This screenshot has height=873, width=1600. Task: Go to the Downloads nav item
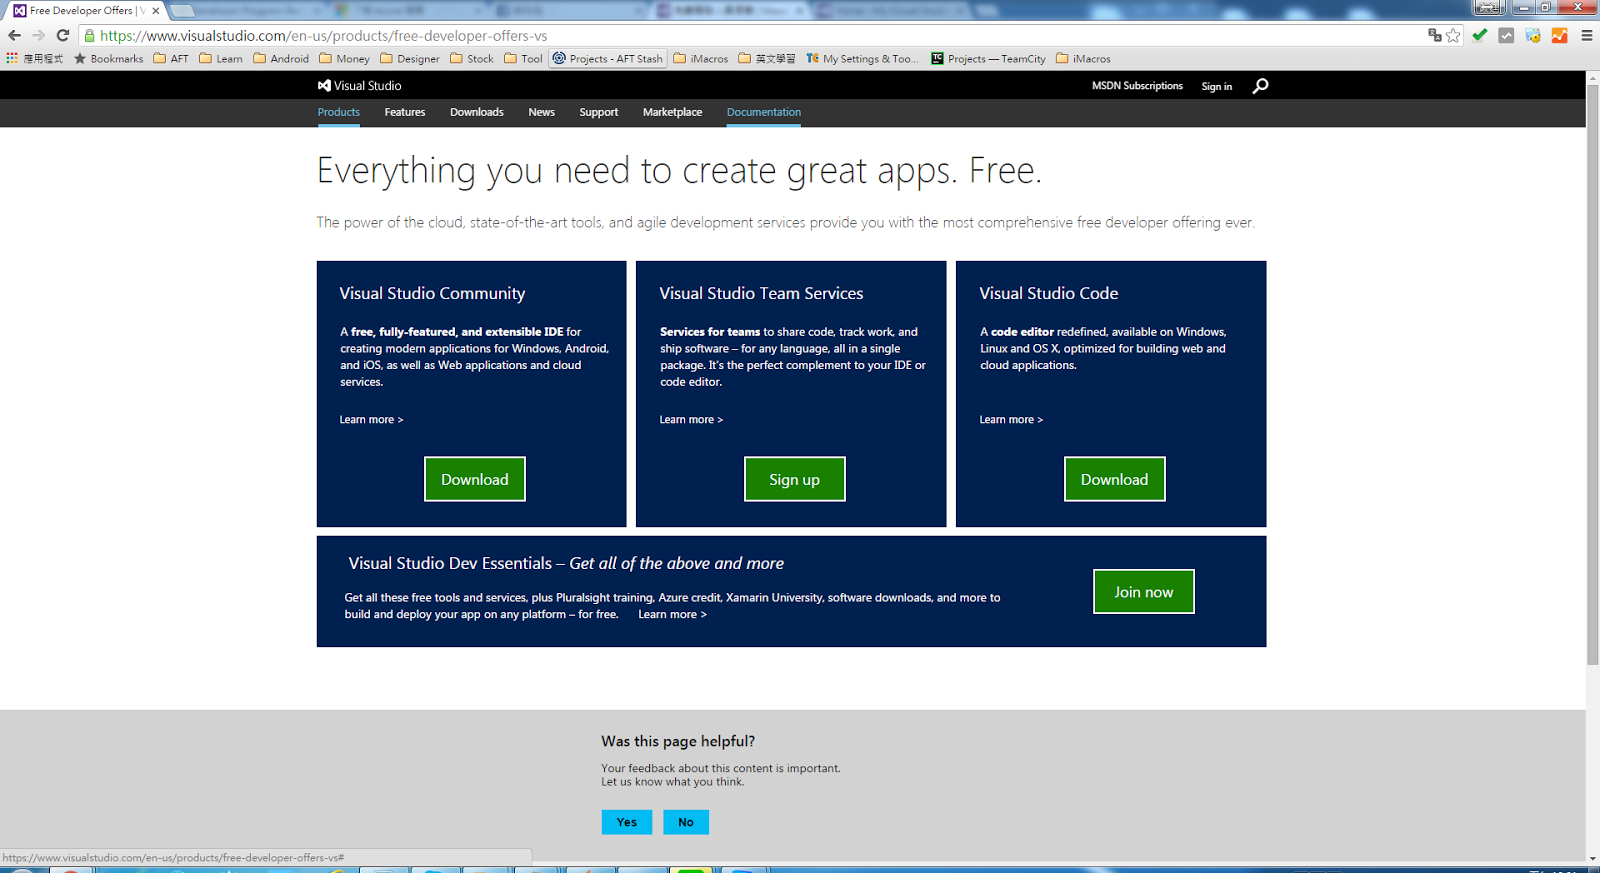(477, 112)
